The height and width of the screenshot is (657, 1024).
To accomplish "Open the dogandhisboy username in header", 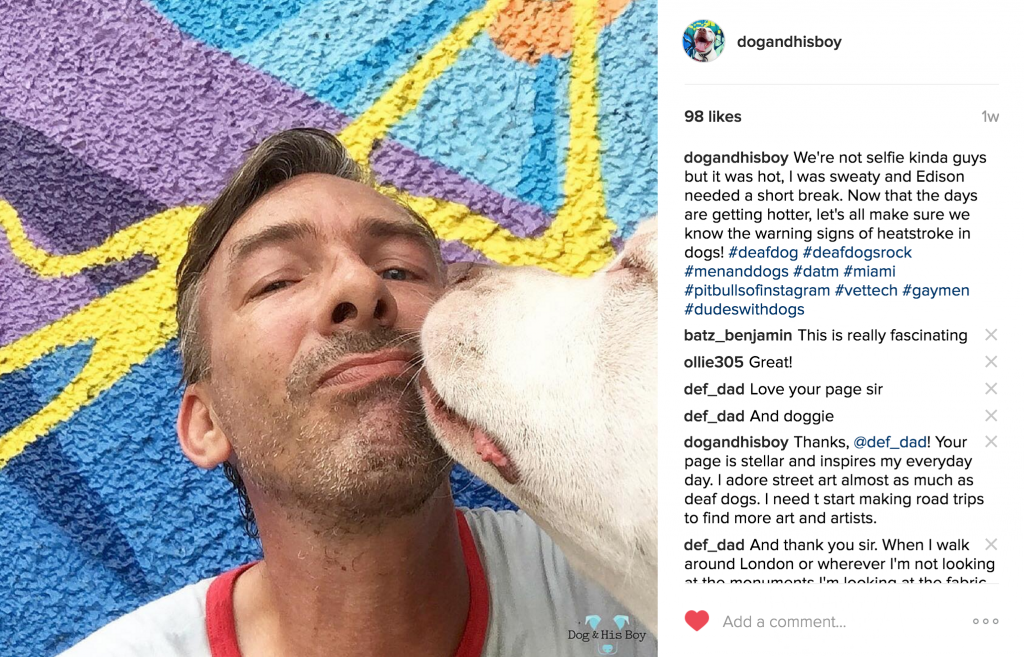I will tap(789, 42).
